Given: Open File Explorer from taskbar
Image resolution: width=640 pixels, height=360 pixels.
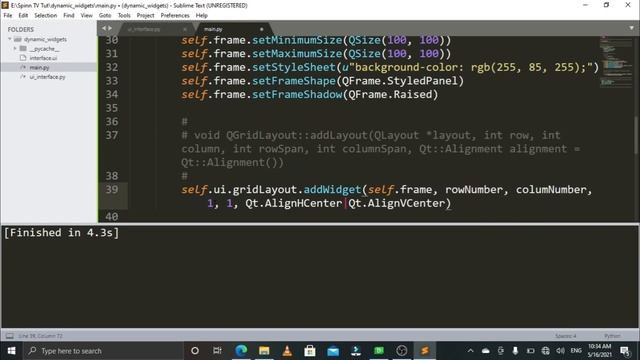Looking at the screenshot, I should (264, 351).
